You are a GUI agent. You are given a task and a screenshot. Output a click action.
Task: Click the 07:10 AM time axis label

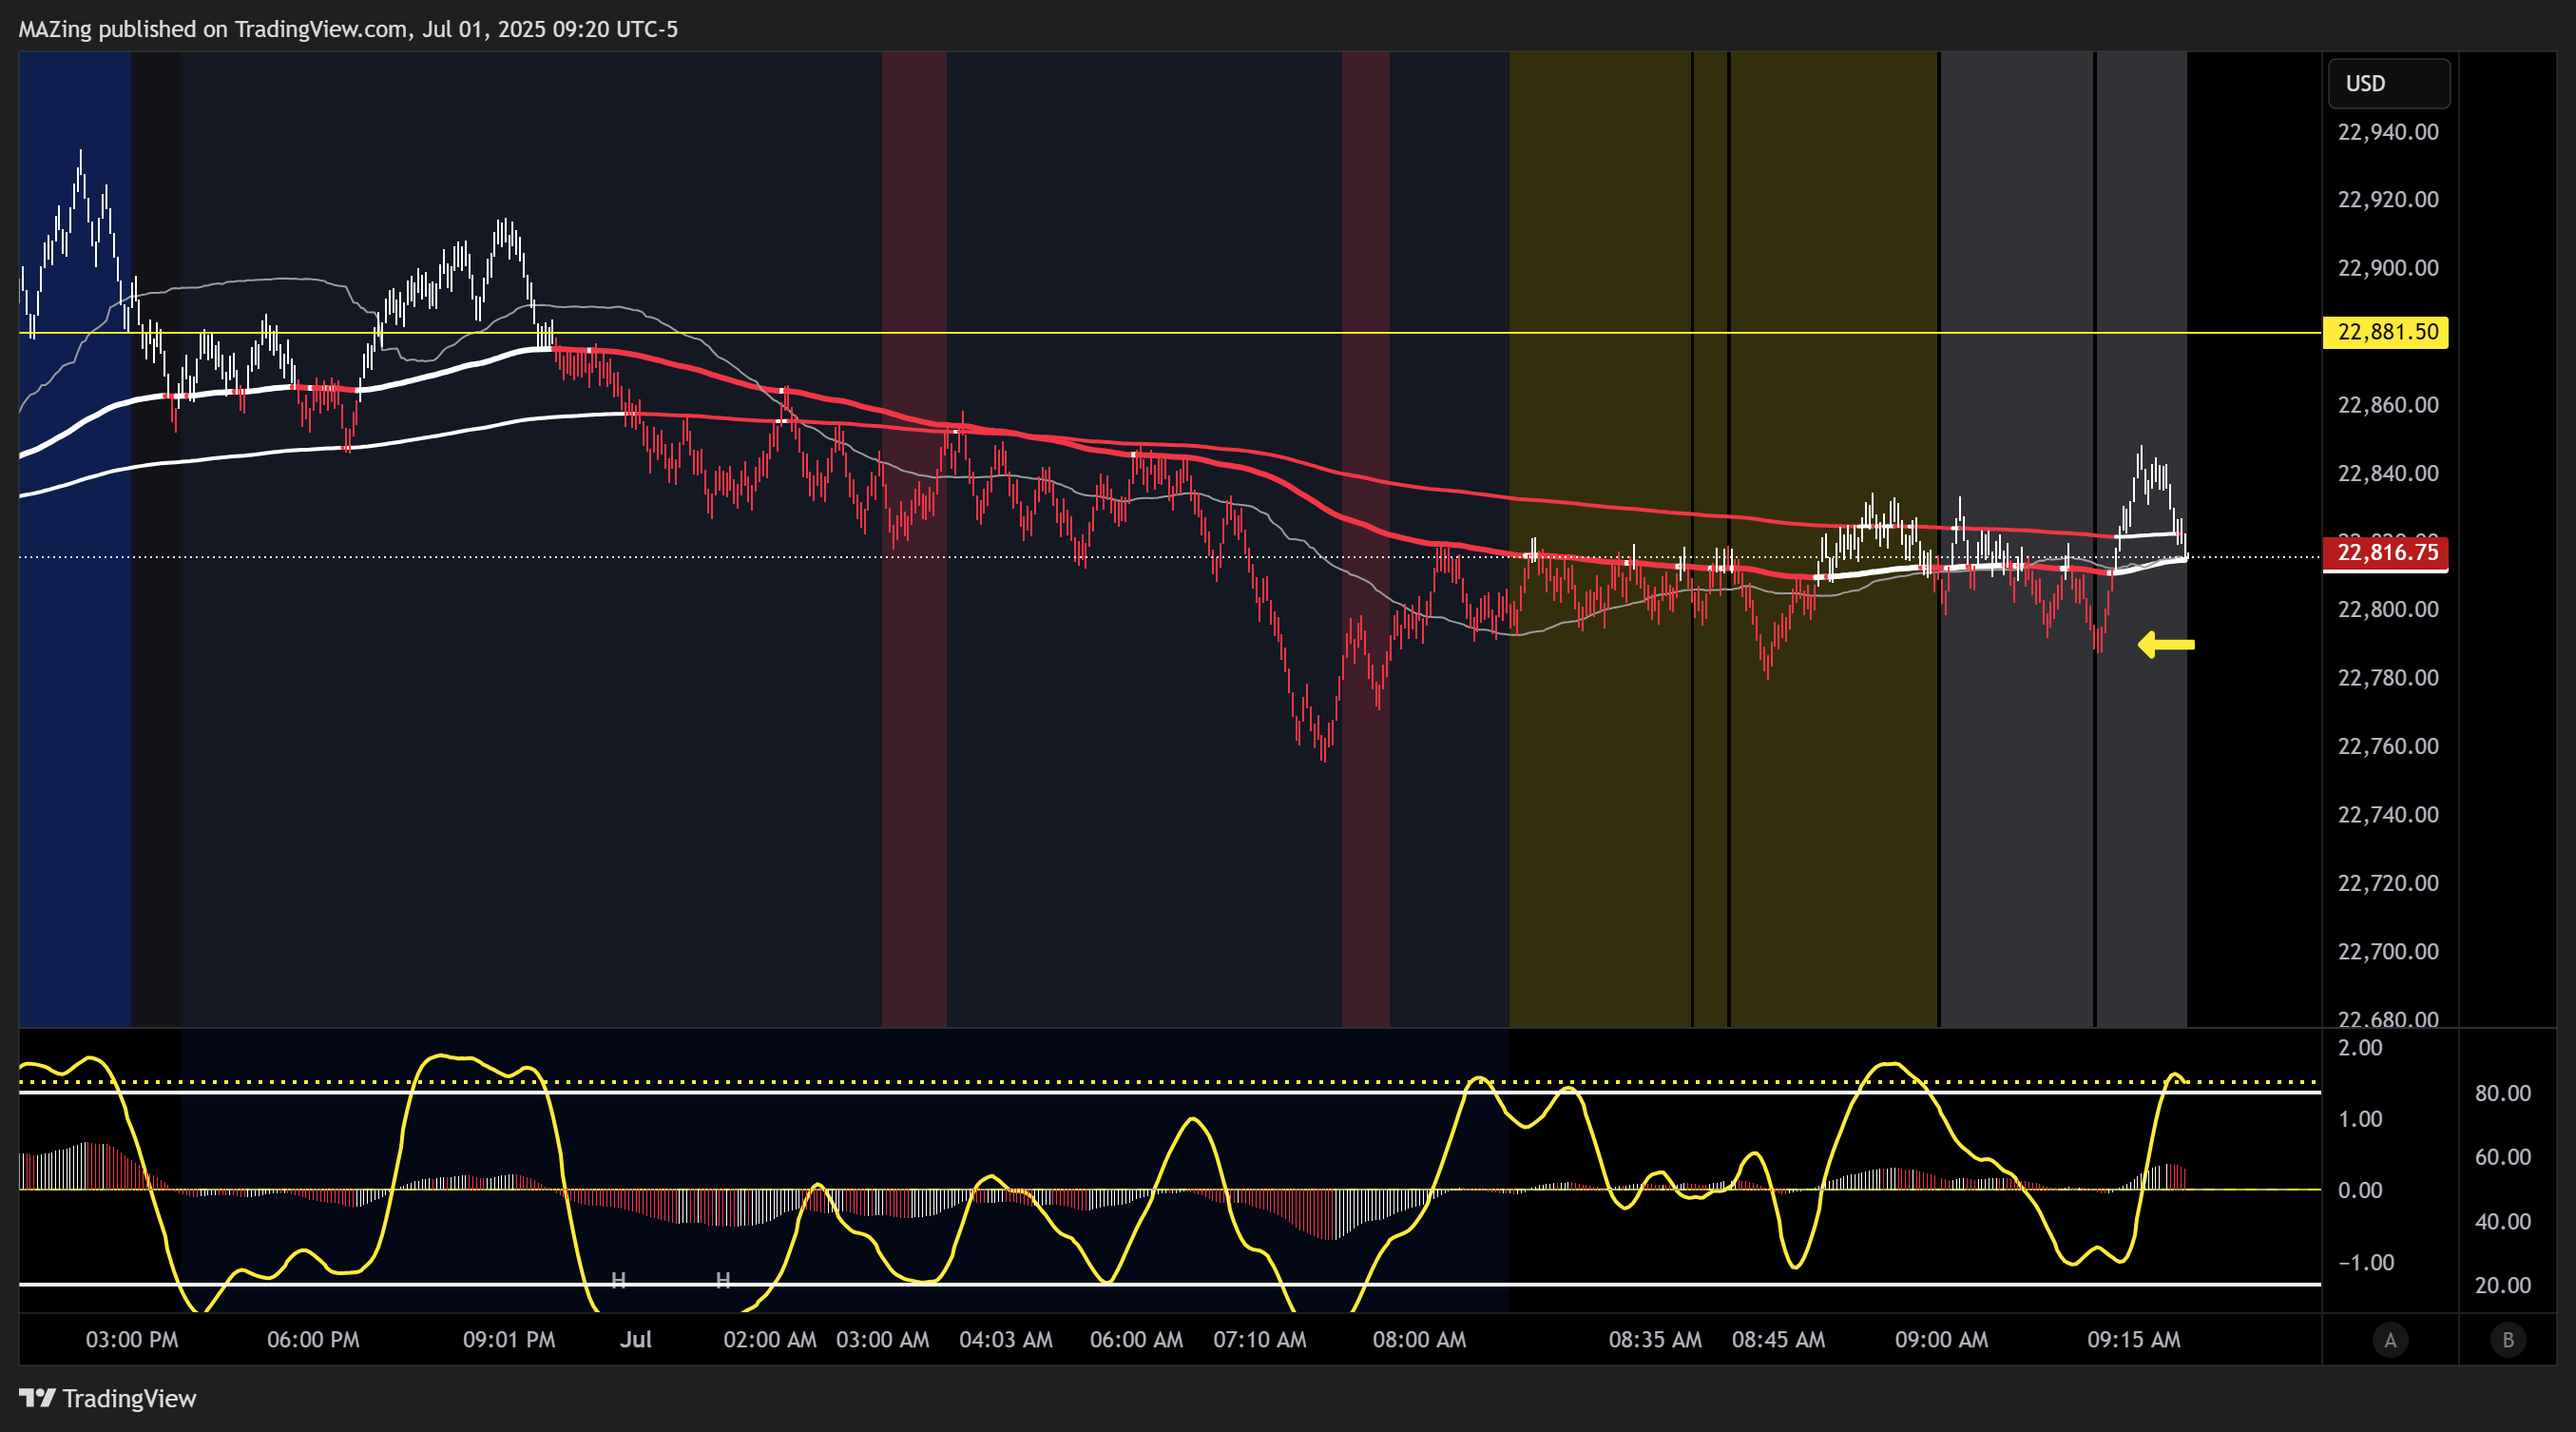pos(1260,1340)
